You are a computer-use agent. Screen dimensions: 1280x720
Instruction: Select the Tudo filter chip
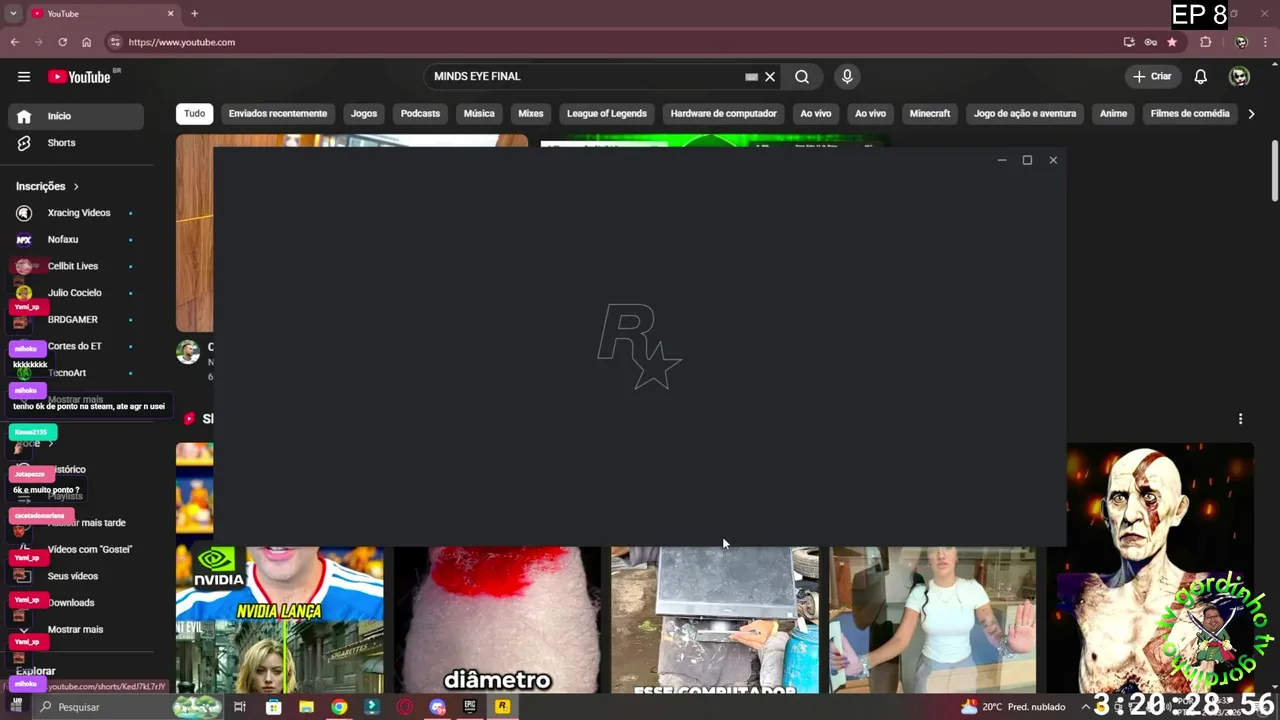coord(195,114)
